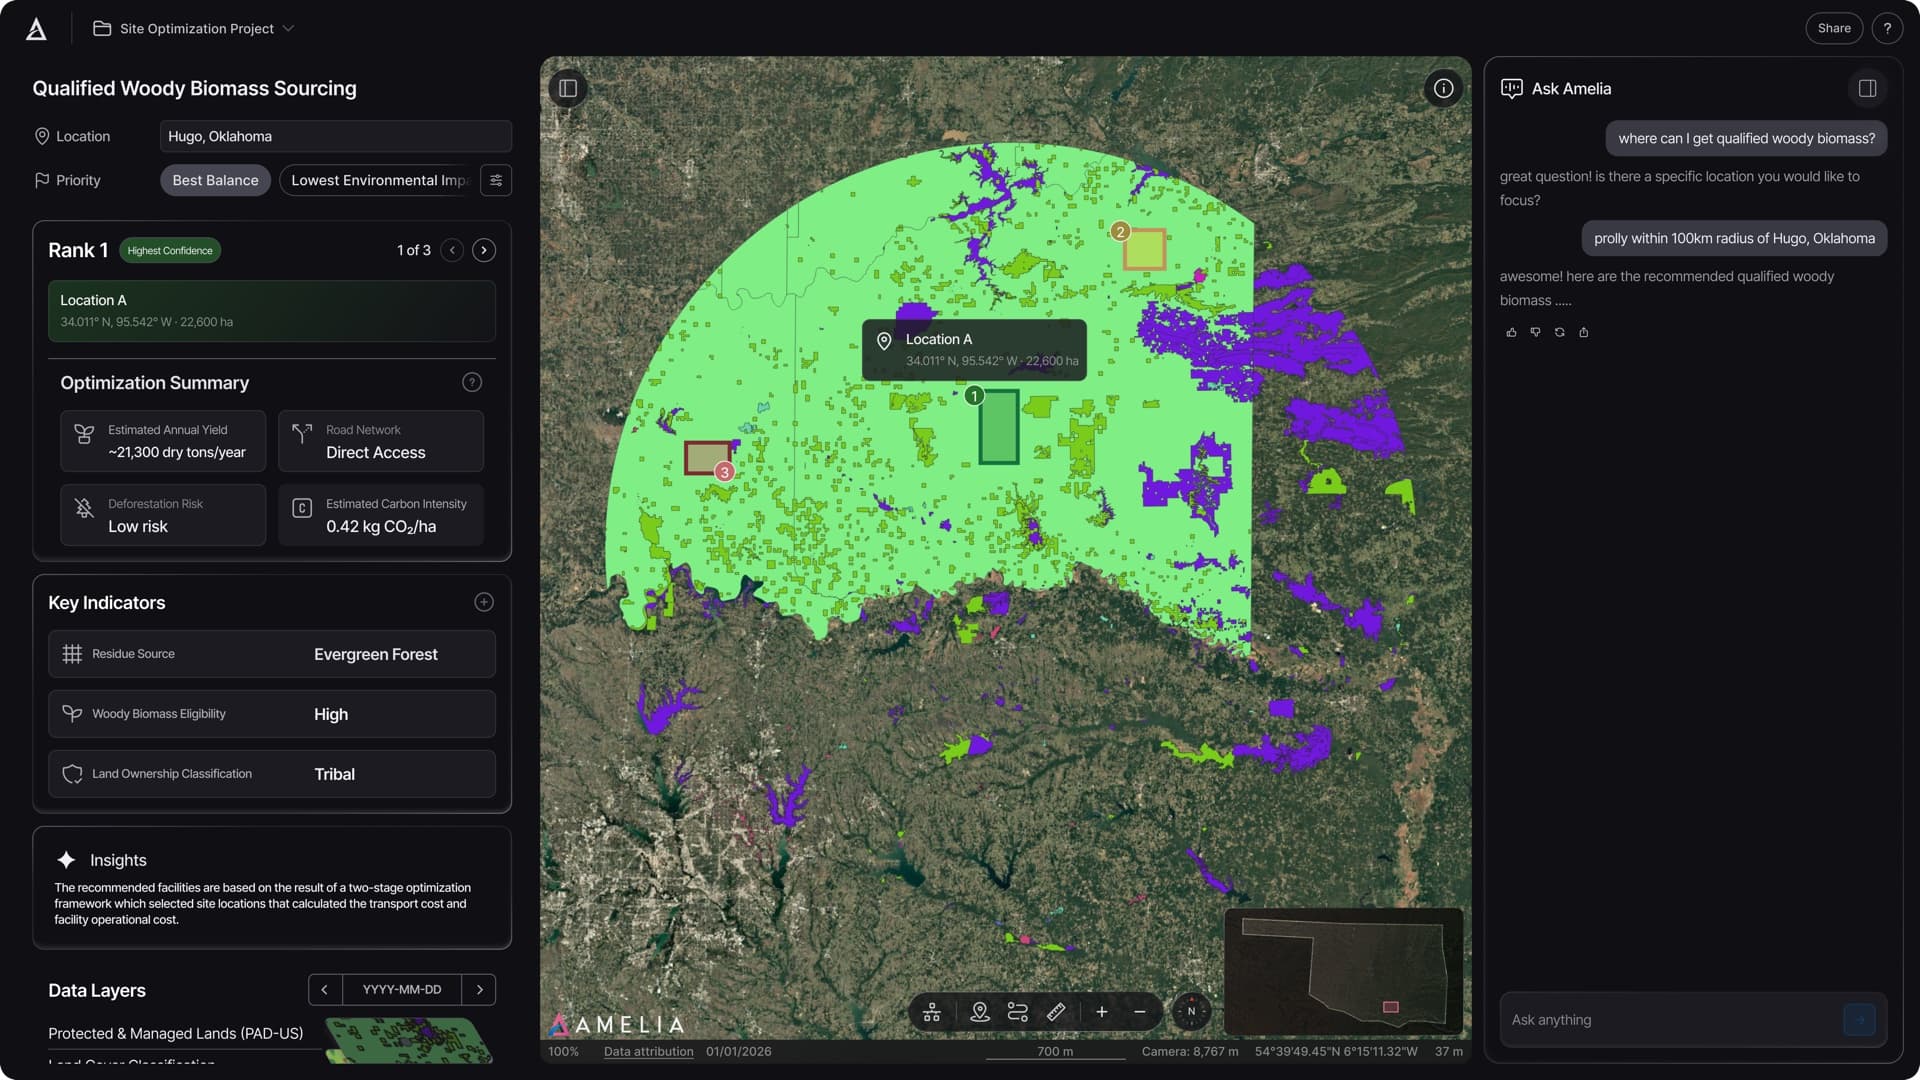Select the Best Balance priority

pos(215,180)
